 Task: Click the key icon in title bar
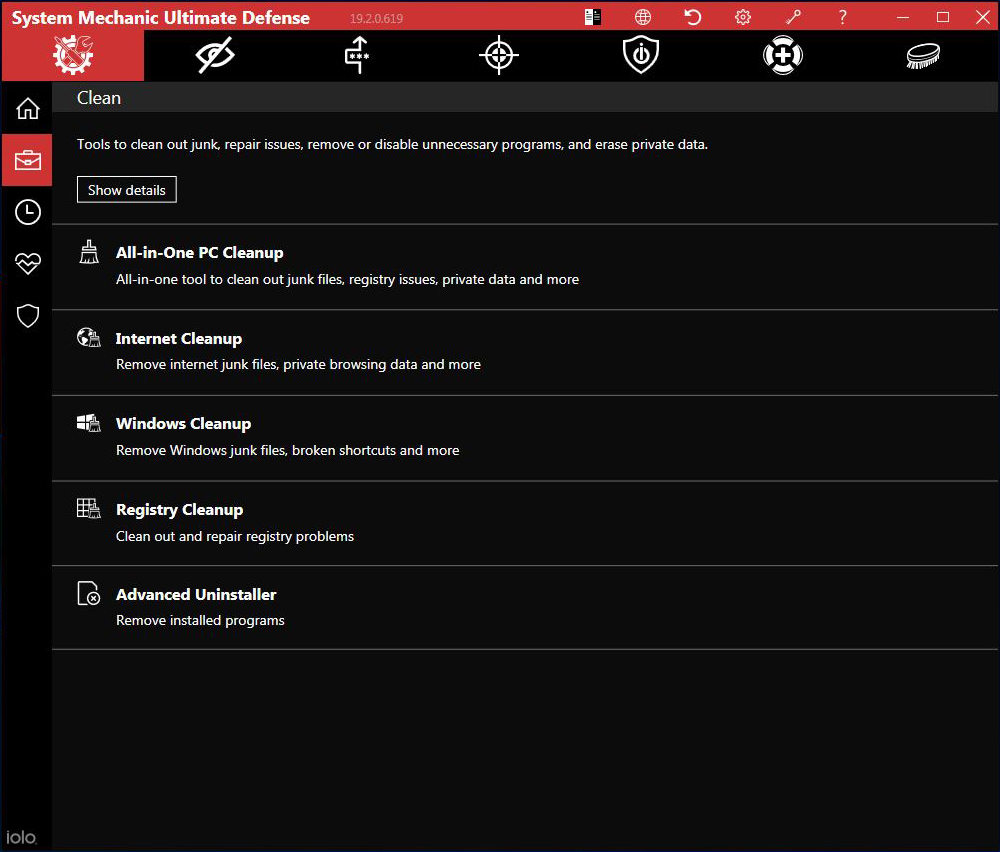[793, 17]
